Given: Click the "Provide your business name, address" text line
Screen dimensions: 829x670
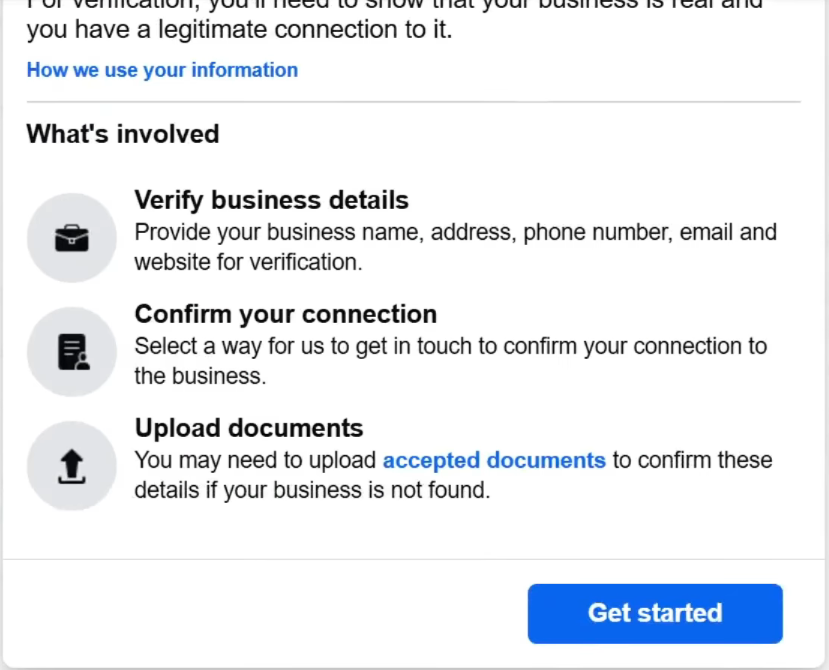Looking at the screenshot, I should click(455, 232).
